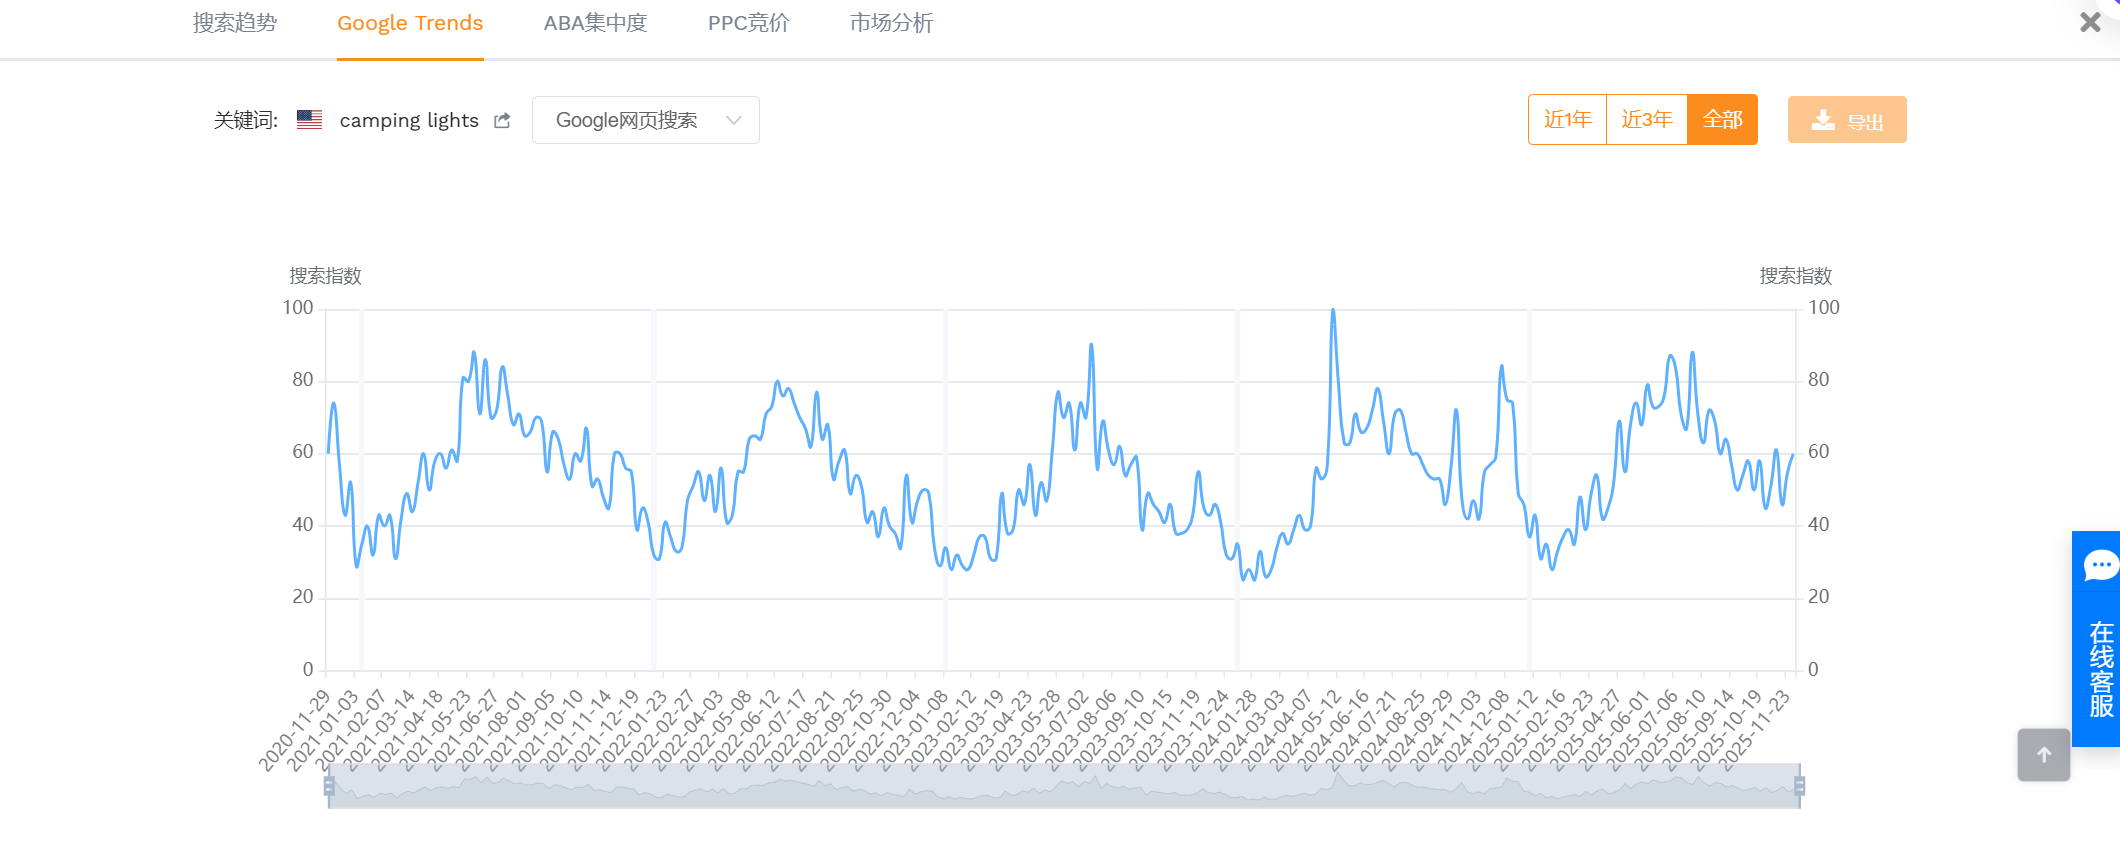This screenshot has width=2120, height=864.
Task: Select the 近1年 time range
Action: (x=1567, y=120)
